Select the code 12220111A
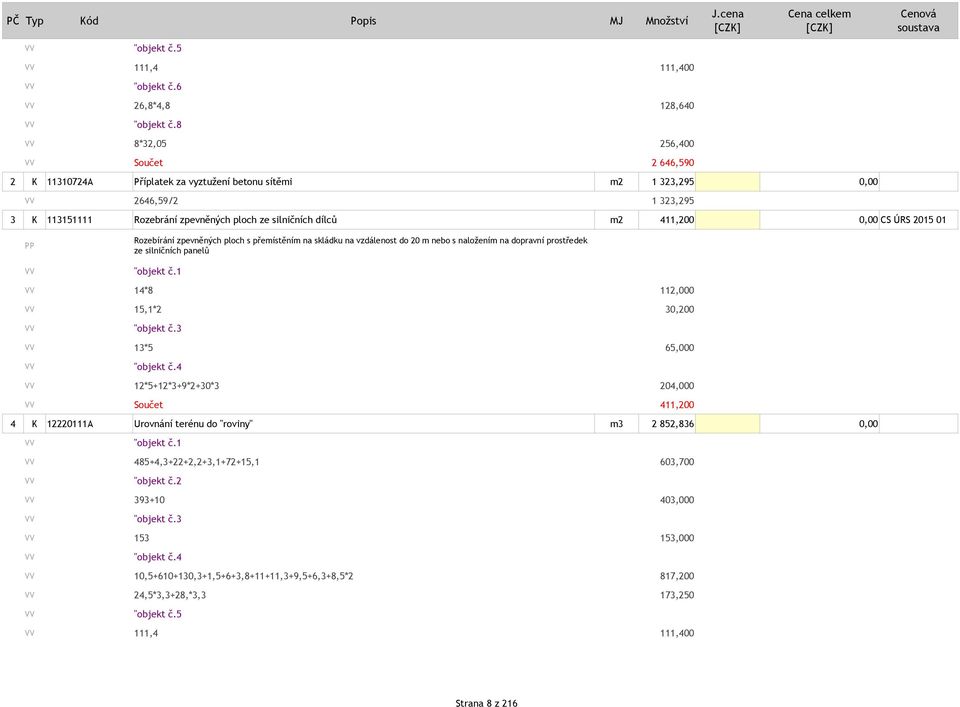This screenshot has width=960, height=707. [x=70, y=424]
